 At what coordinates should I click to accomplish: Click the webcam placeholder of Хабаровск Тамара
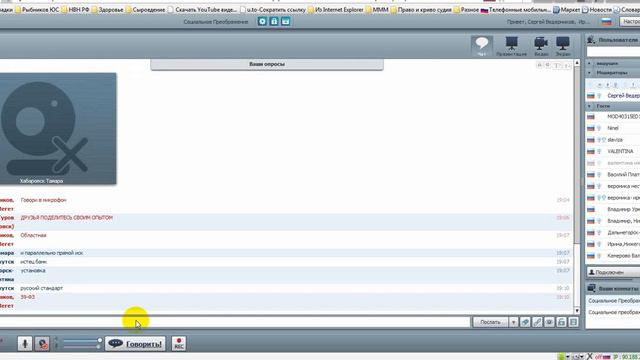click(58, 129)
